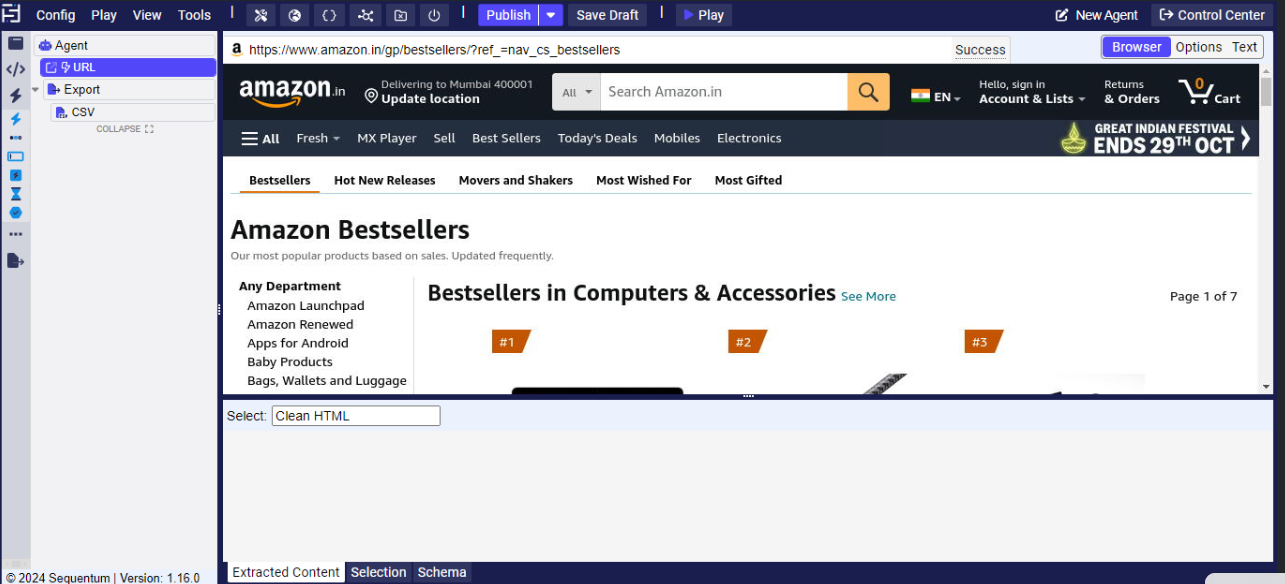Screen dimensions: 1285x584
Task: Open the Tools menu
Action: (195, 15)
